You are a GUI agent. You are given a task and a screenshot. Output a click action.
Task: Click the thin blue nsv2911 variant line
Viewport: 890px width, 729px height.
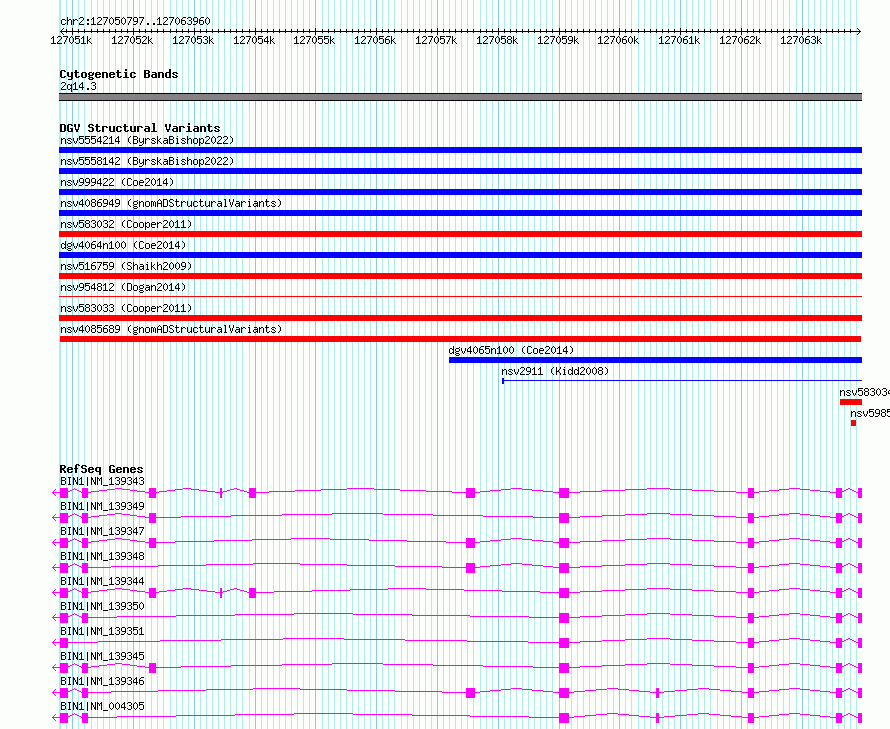tap(682, 381)
